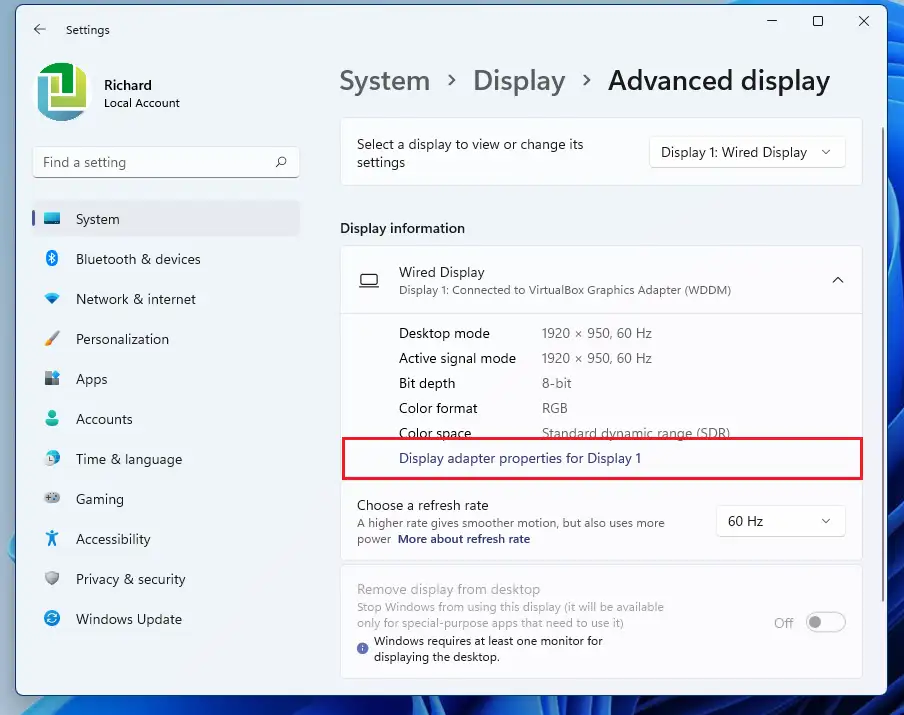Click the Personalization paintbrush icon
The image size is (904, 715).
tap(52, 338)
